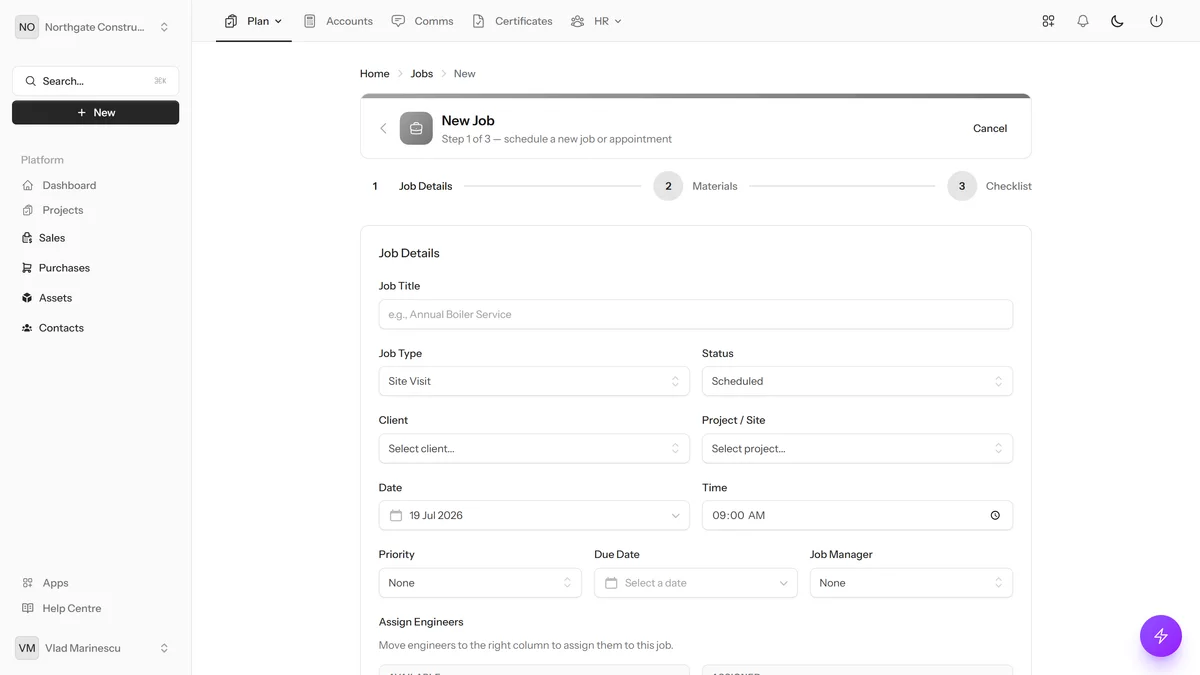Click the Contacts people icon in sidebar
The image size is (1200, 675).
27,328
